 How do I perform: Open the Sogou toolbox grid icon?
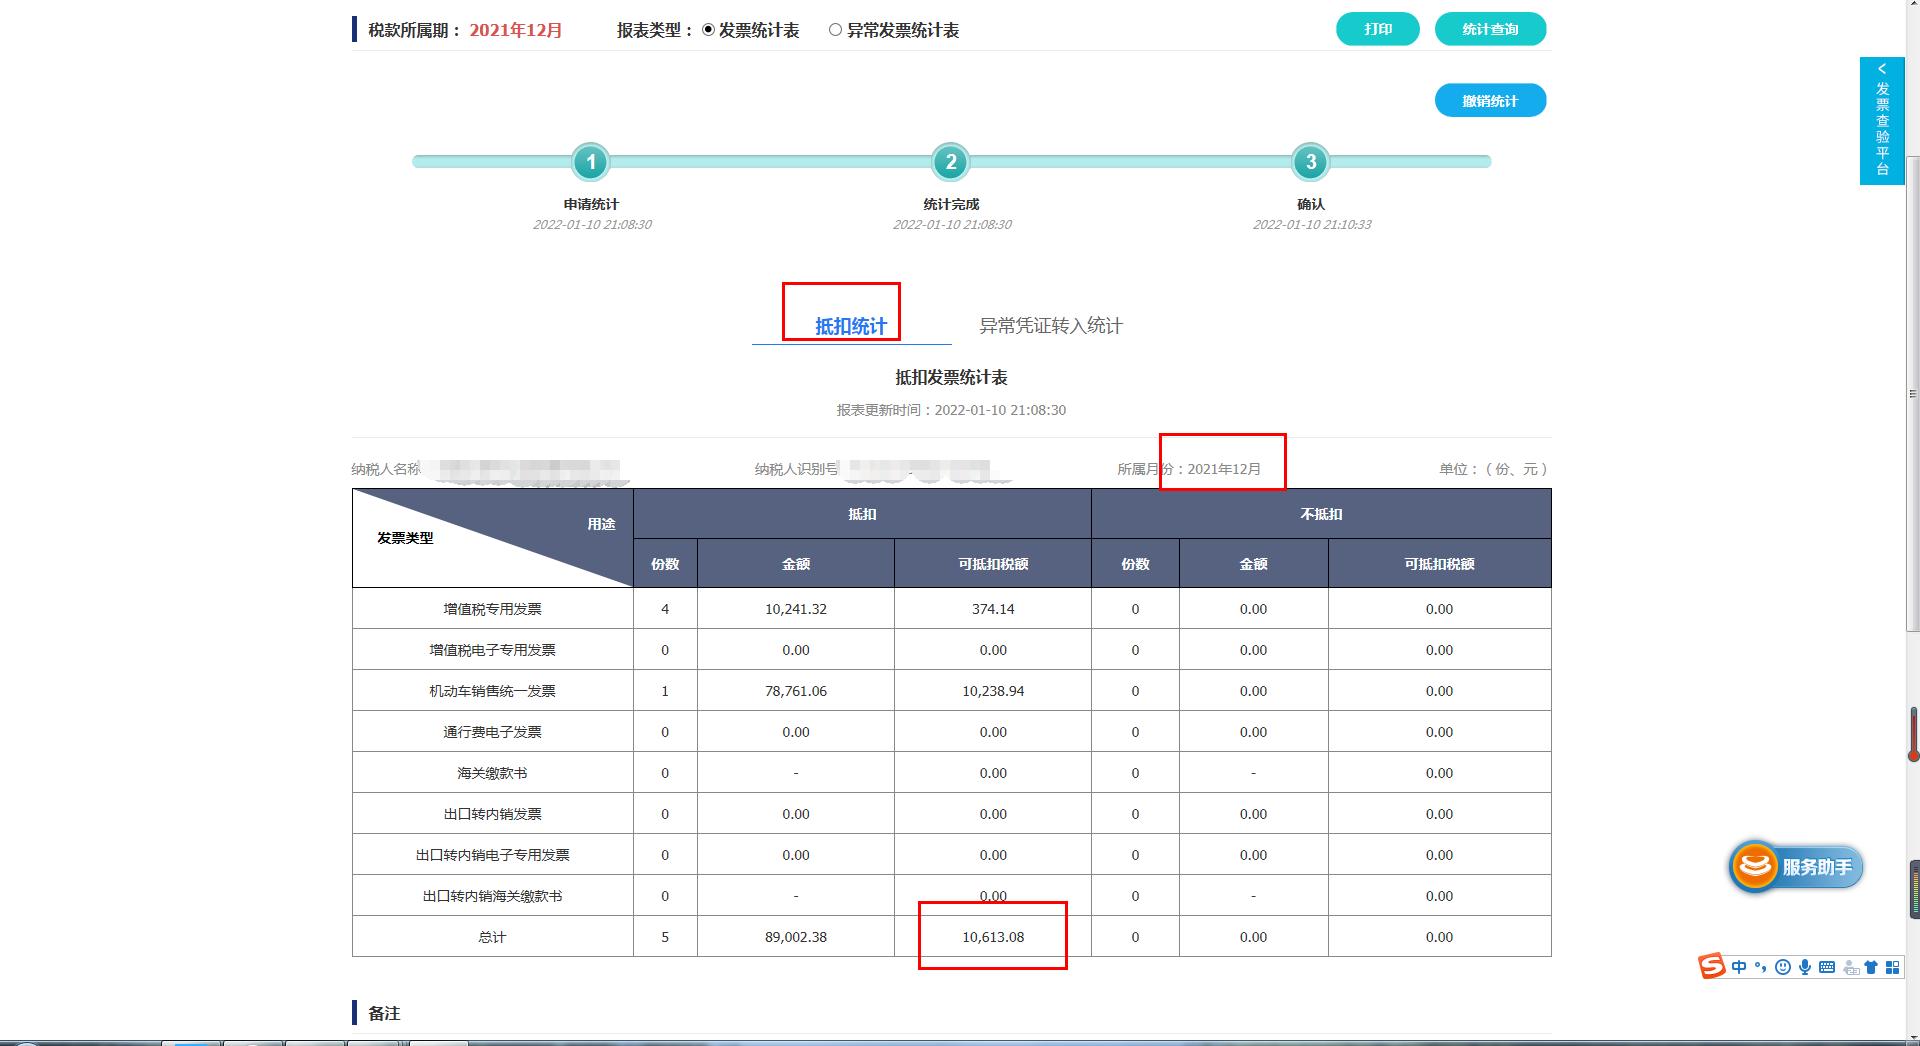pos(1892,966)
